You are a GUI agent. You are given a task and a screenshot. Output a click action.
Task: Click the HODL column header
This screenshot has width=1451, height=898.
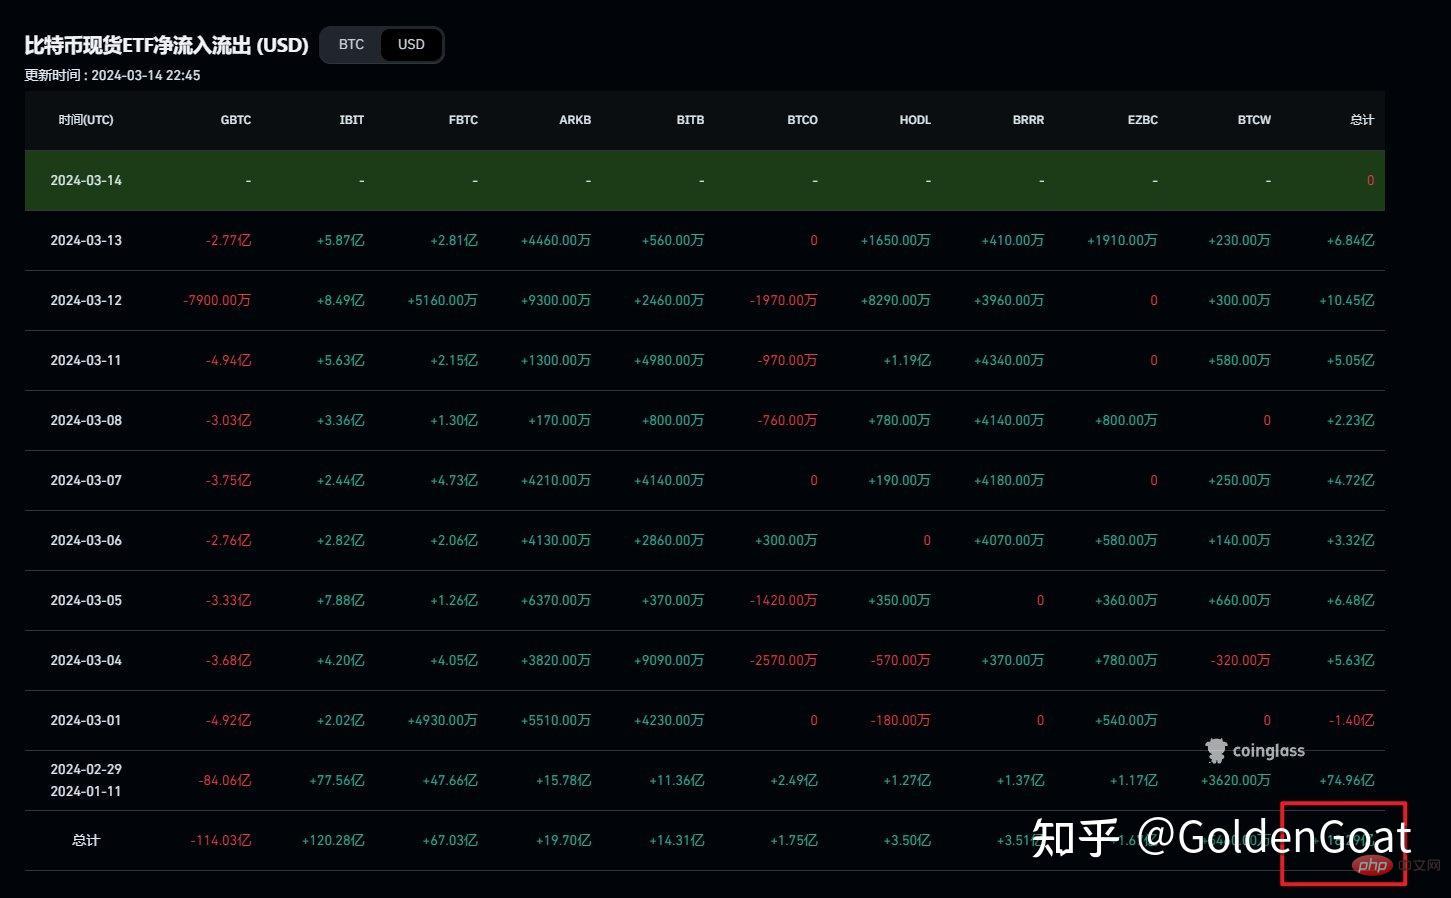(915, 120)
